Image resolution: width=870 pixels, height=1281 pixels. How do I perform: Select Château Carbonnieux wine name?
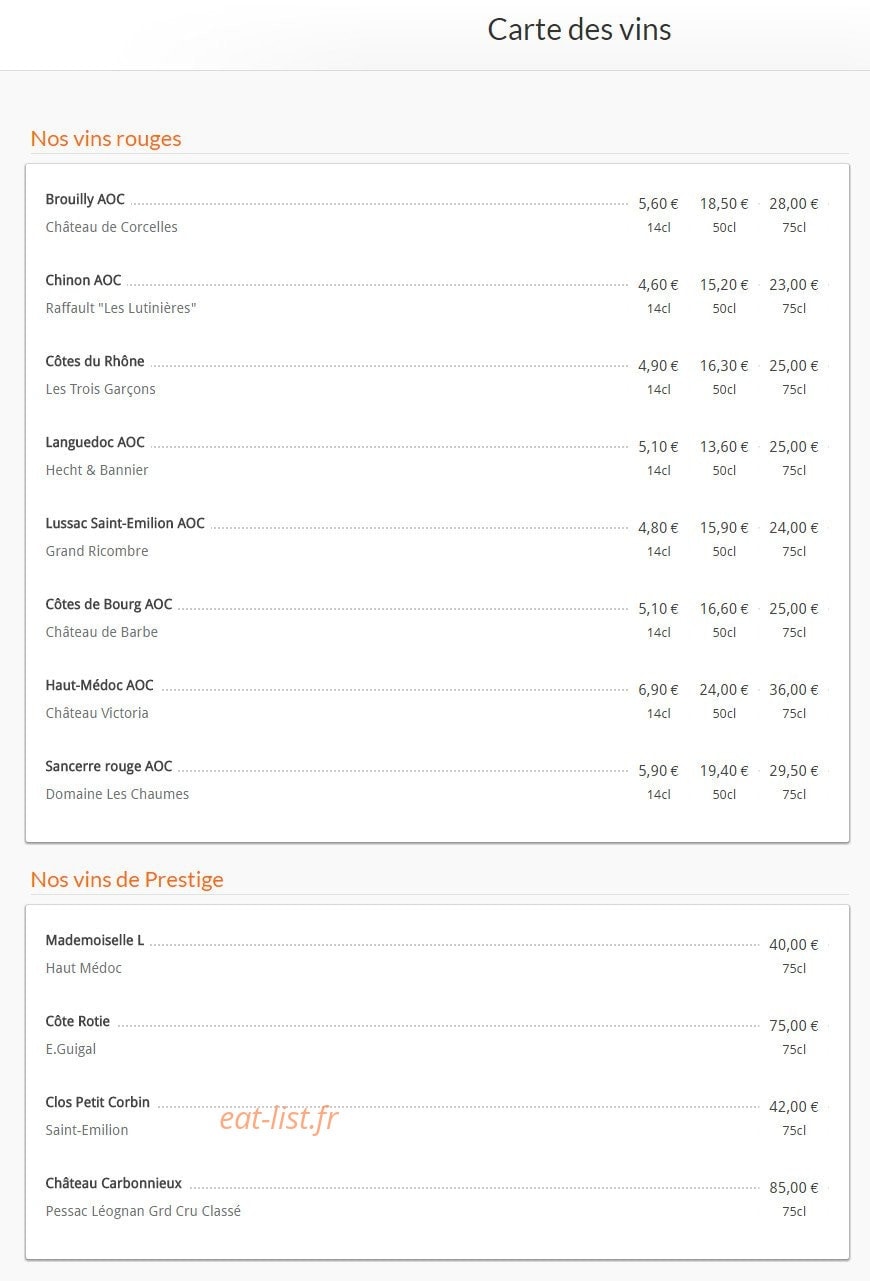[x=114, y=1184]
